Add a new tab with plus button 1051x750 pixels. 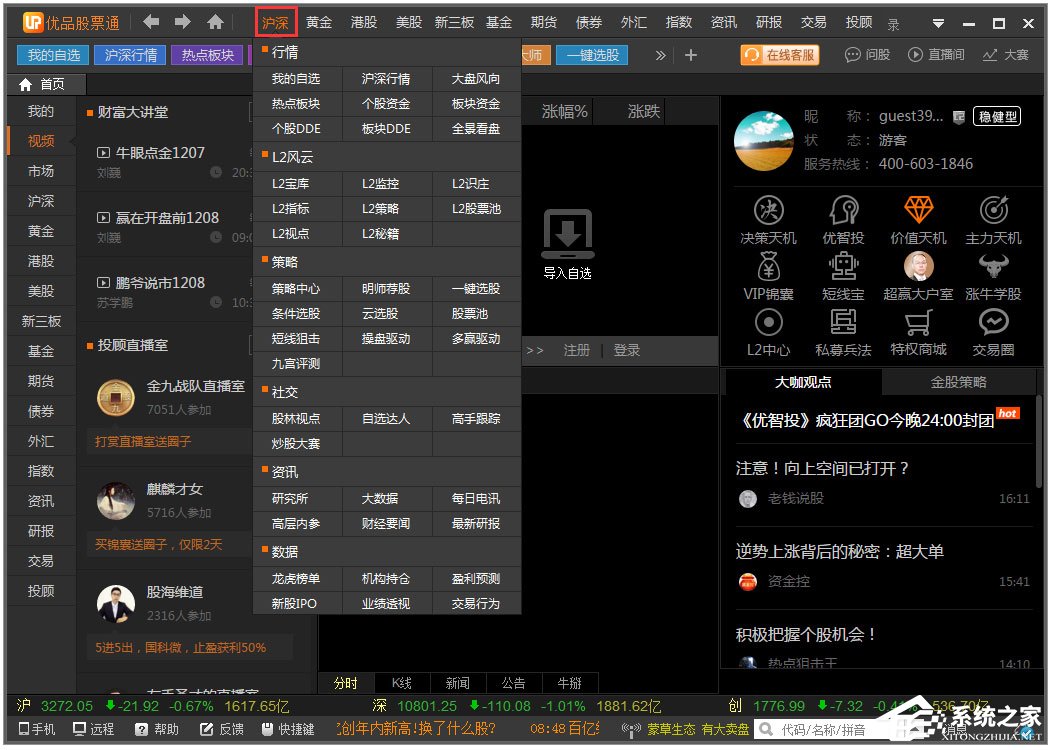[x=690, y=56]
